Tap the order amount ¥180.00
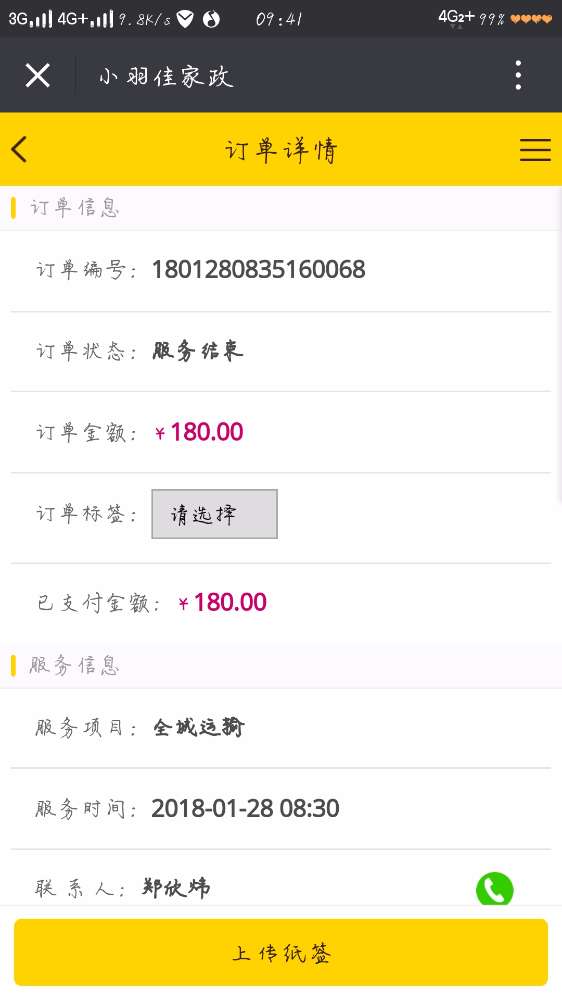This screenshot has width=562, height=1000. pos(199,432)
